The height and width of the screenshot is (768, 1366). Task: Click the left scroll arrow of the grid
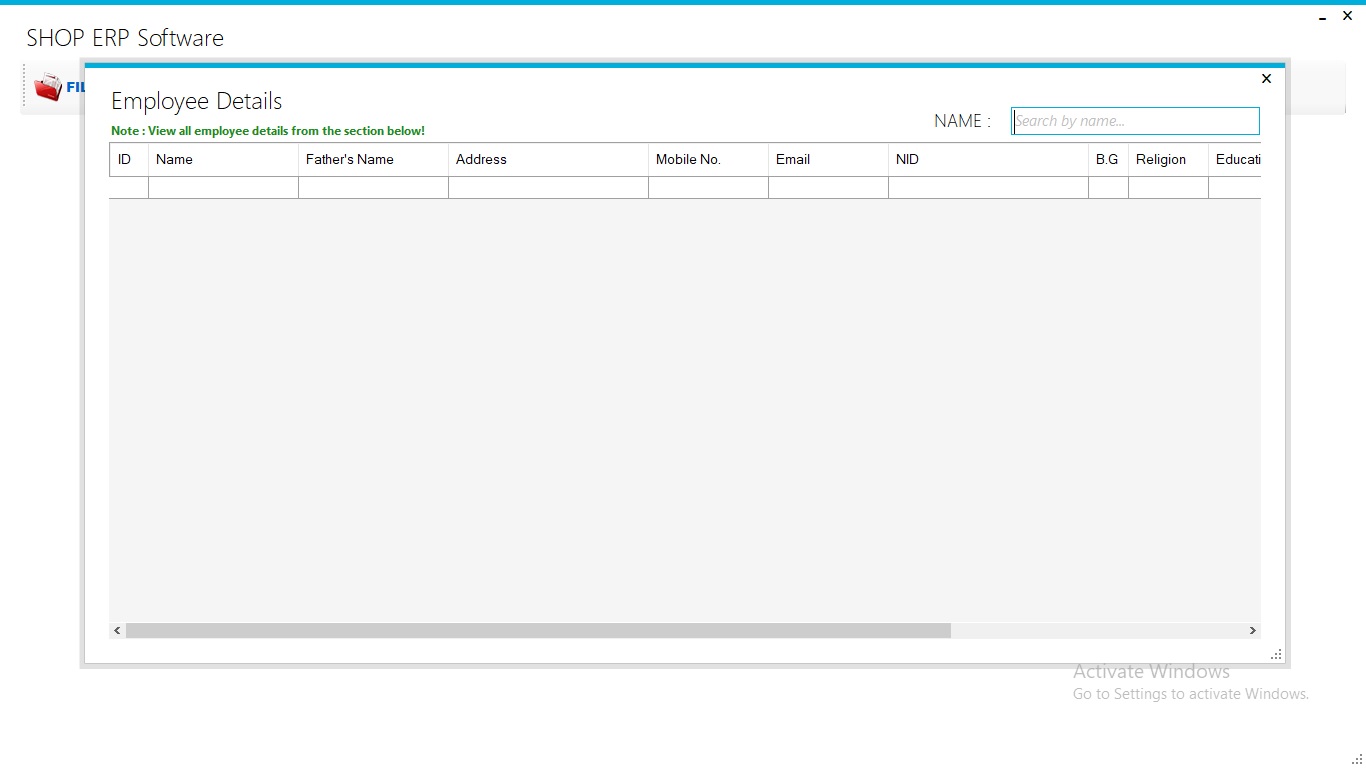click(116, 630)
